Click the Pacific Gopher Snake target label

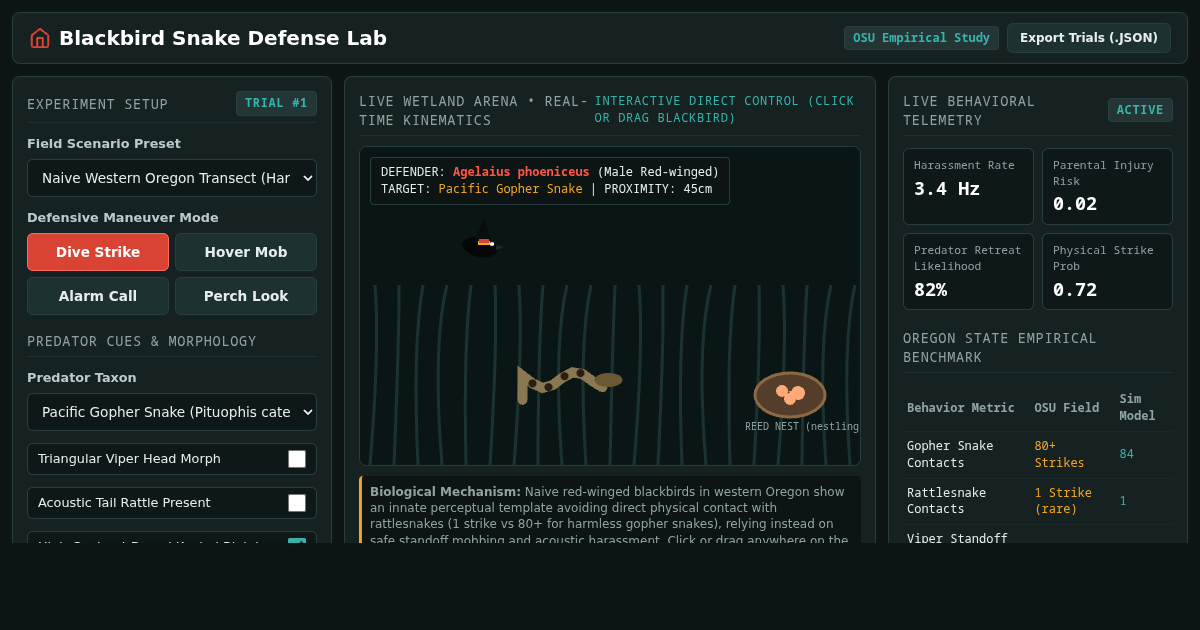[510, 189]
